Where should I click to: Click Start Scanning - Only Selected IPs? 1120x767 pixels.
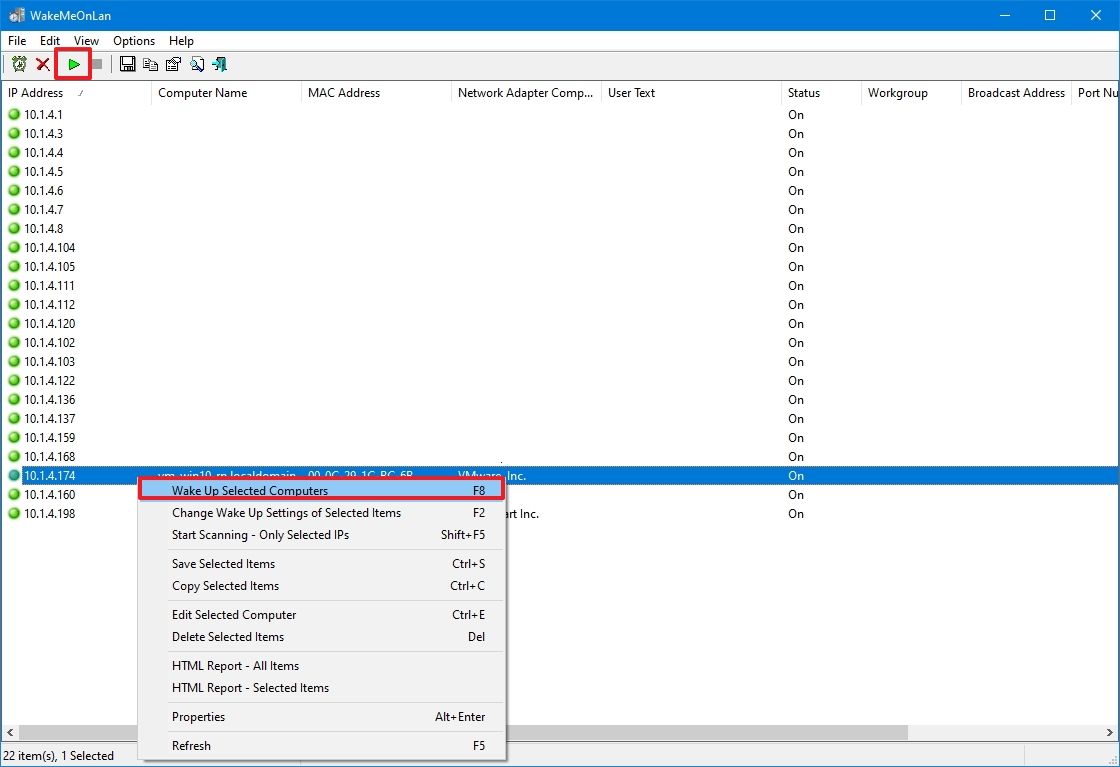point(262,535)
